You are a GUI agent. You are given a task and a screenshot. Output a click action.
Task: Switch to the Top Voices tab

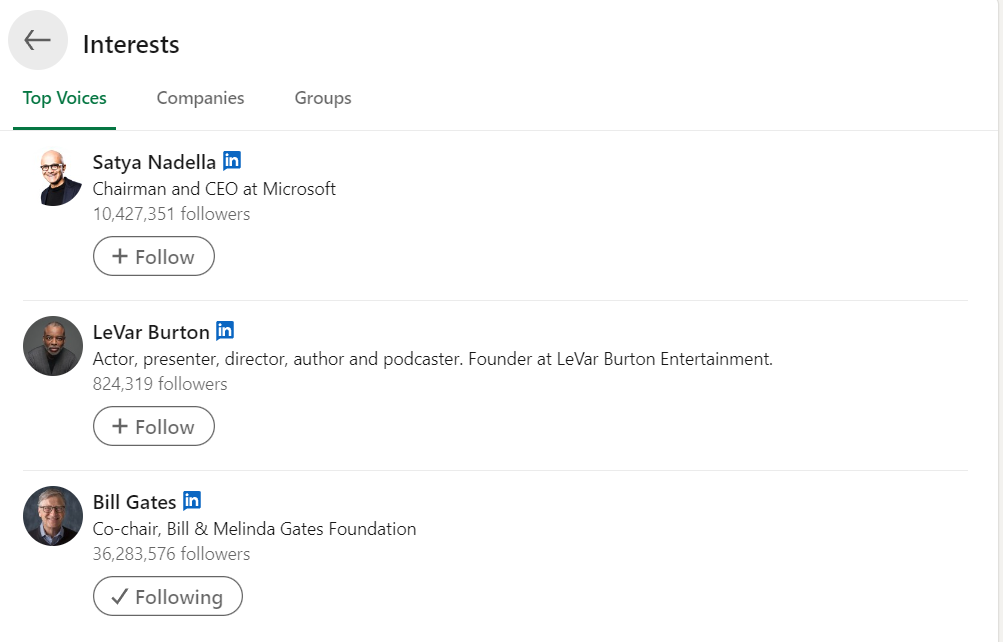click(65, 98)
